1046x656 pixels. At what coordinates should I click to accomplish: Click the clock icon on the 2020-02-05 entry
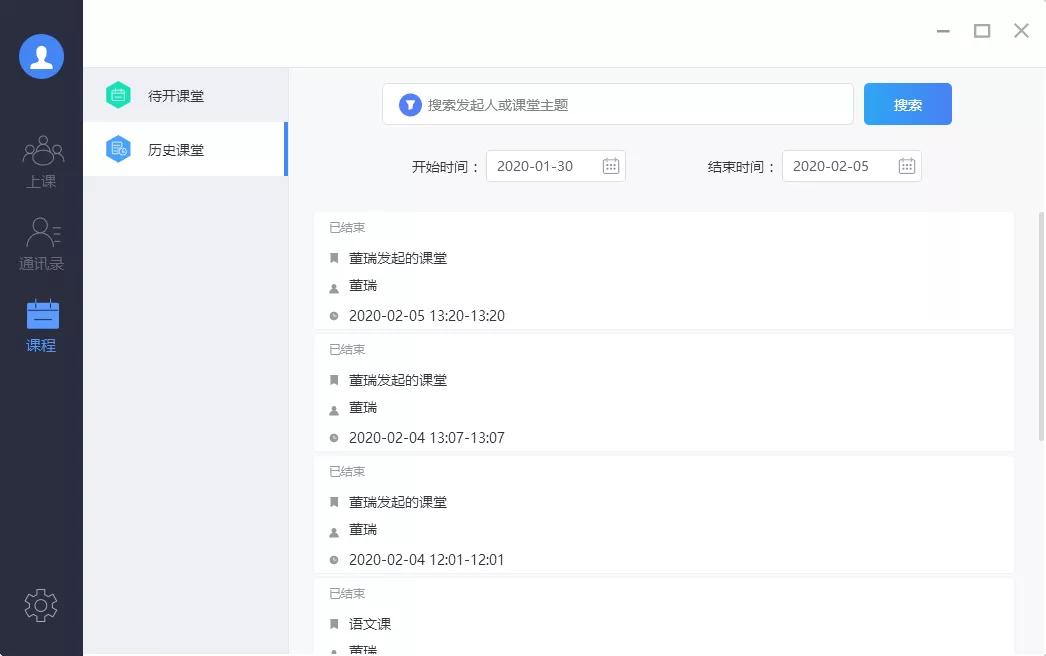click(x=335, y=315)
